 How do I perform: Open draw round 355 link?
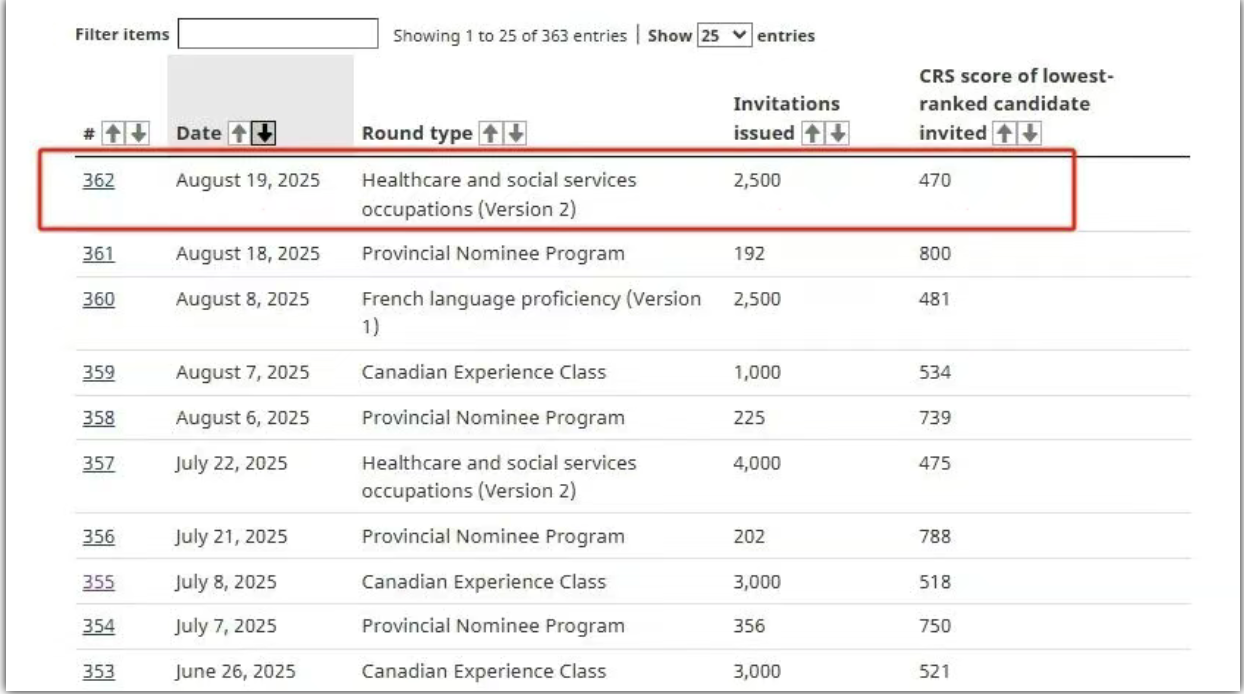pos(98,581)
